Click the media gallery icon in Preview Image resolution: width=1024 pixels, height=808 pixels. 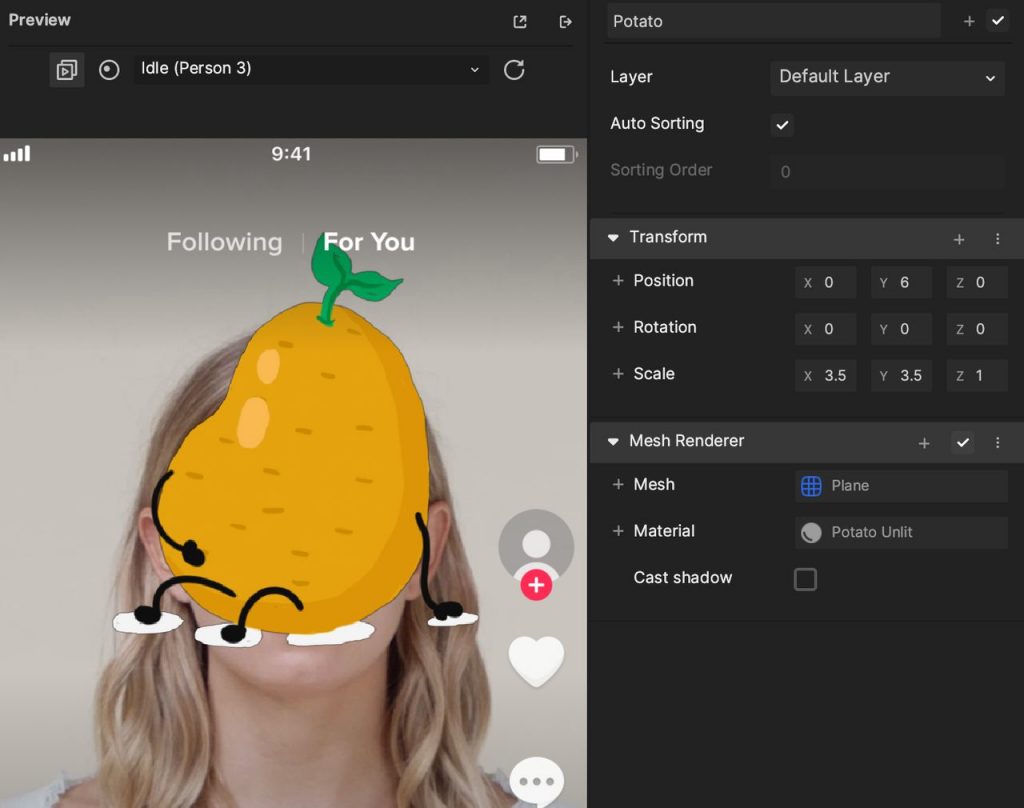67,70
